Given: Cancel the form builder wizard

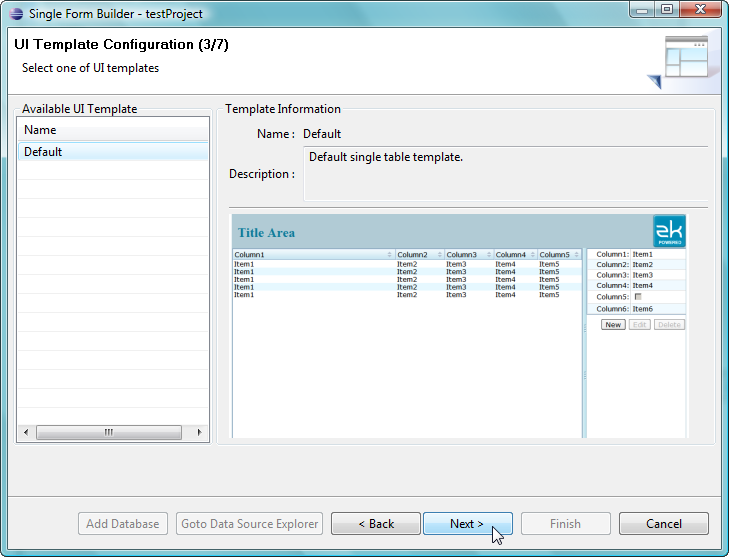Looking at the screenshot, I should pos(663,524).
